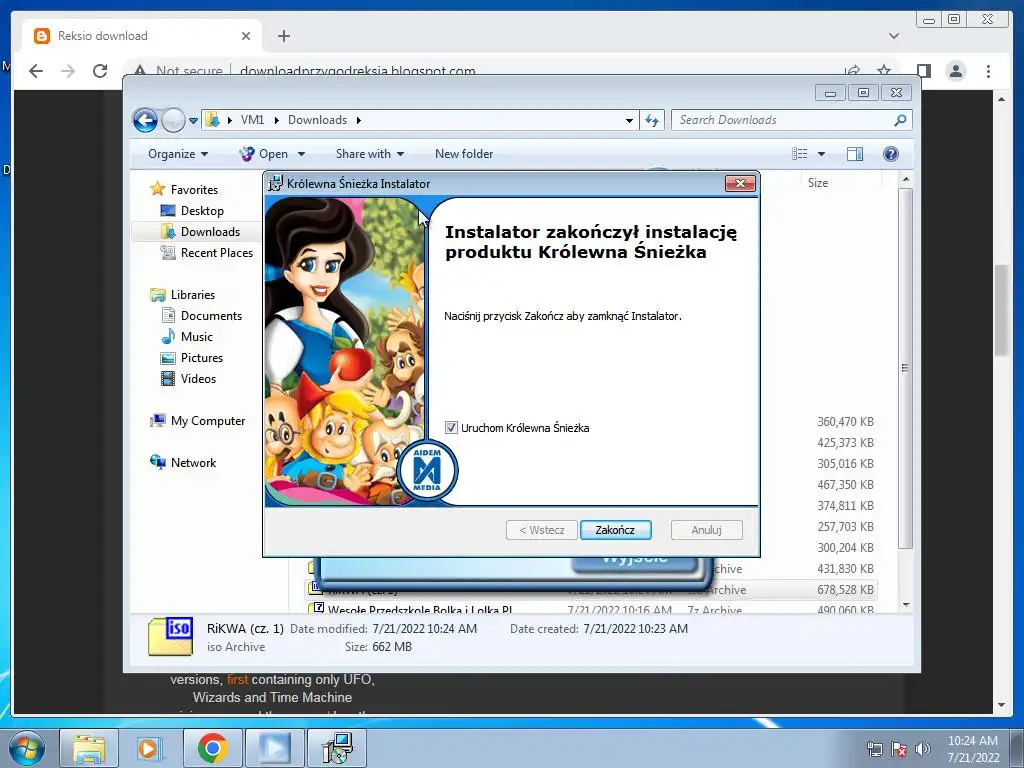Screen dimensions: 1024x768
Task: Open Documents library in navigation pane
Action: (x=211, y=315)
